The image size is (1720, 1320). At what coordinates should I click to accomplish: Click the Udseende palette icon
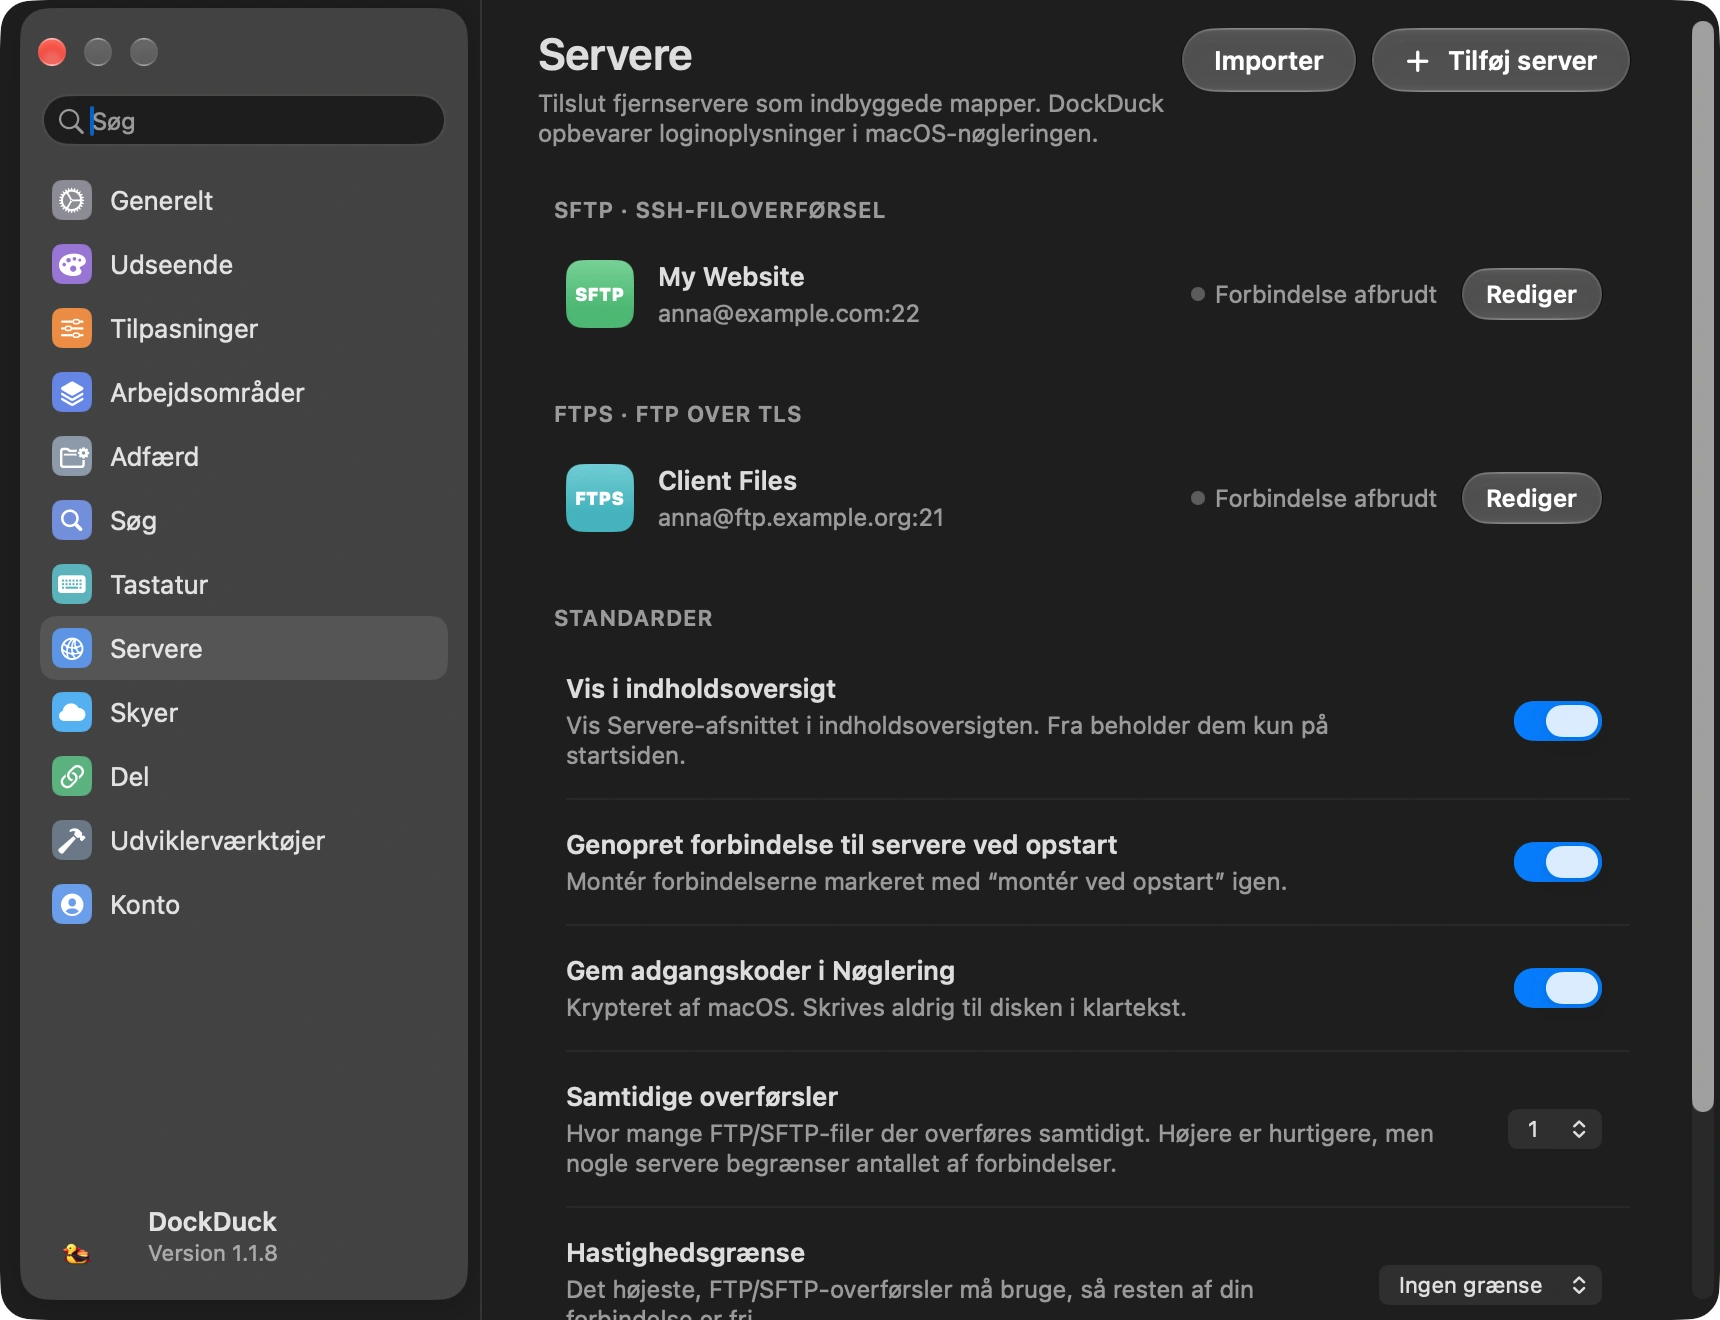(x=72, y=265)
